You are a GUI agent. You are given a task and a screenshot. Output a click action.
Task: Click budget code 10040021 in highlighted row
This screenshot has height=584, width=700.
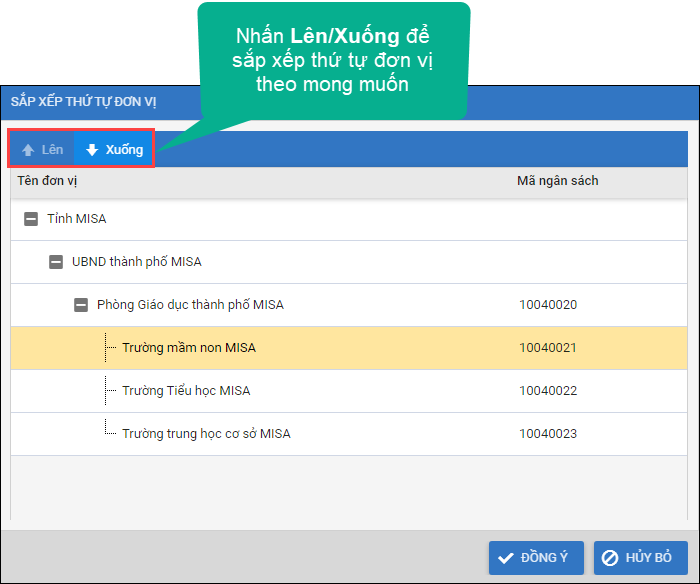[x=548, y=348]
